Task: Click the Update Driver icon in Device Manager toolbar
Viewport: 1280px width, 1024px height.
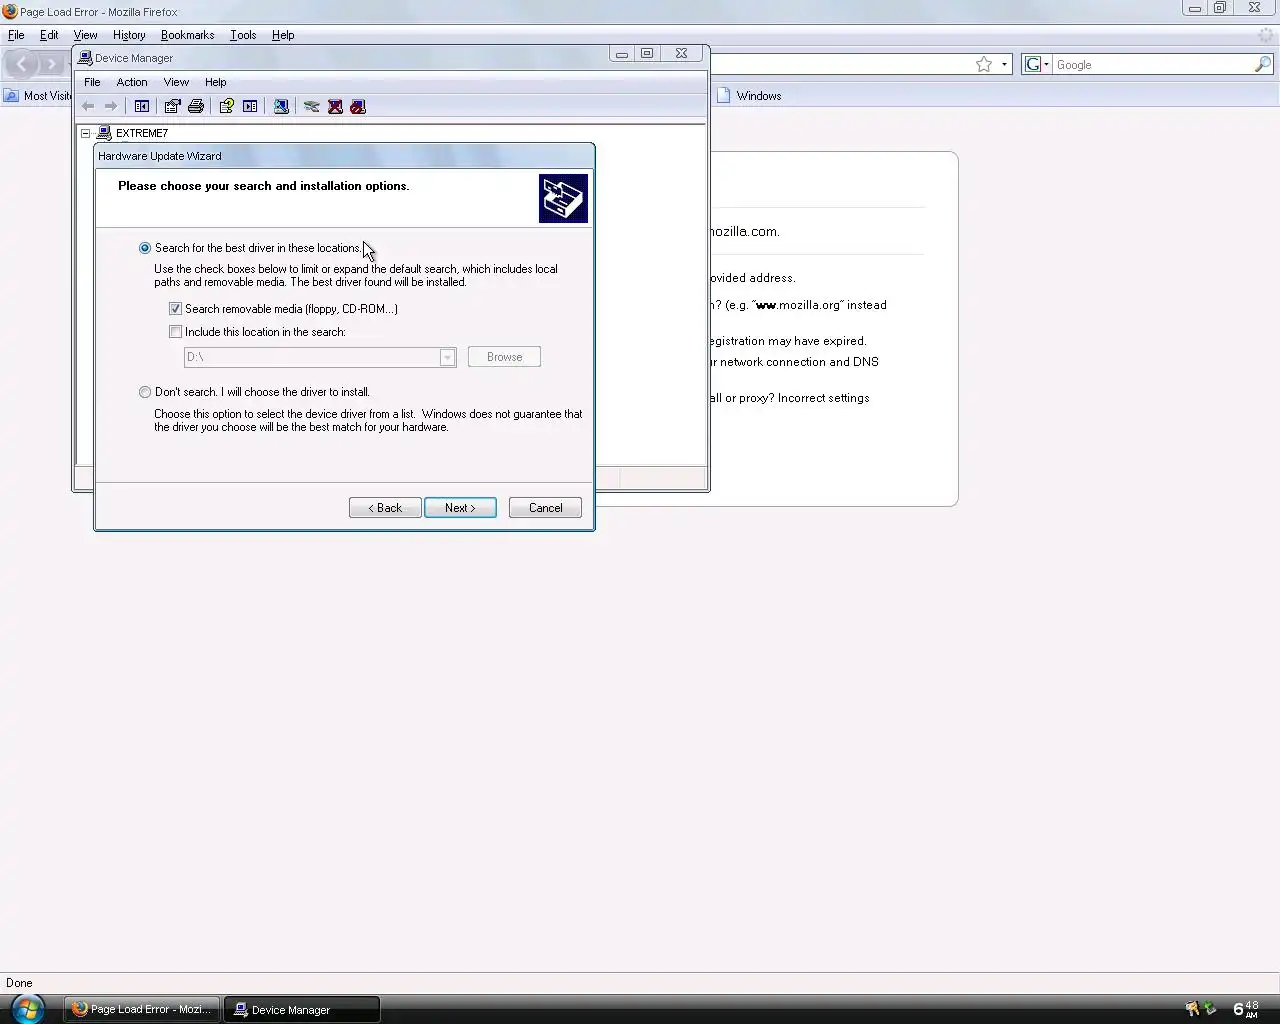Action: [312, 106]
